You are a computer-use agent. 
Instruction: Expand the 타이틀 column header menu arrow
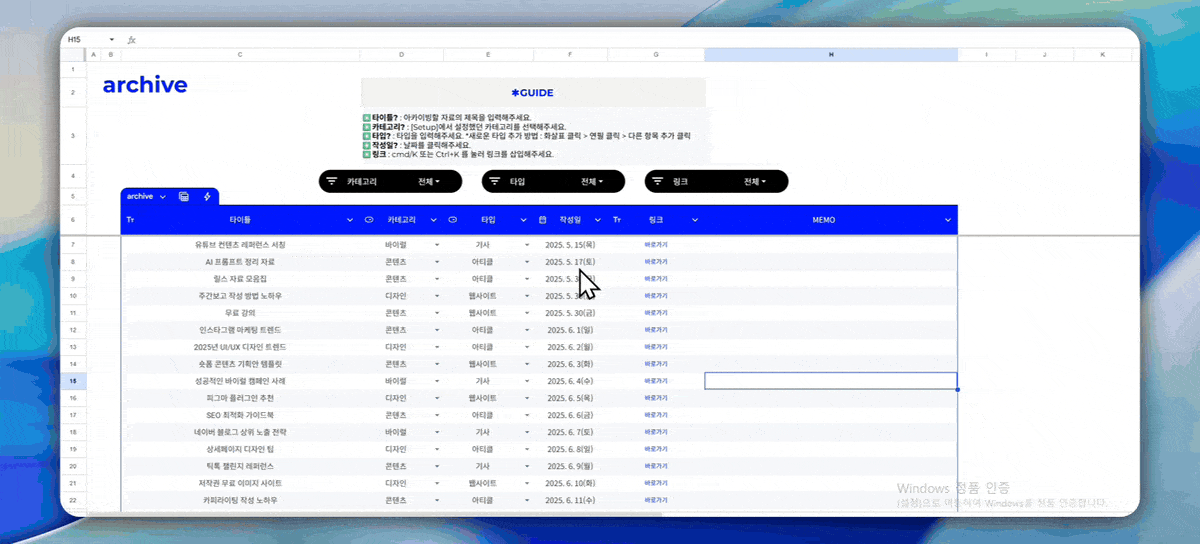coord(350,219)
